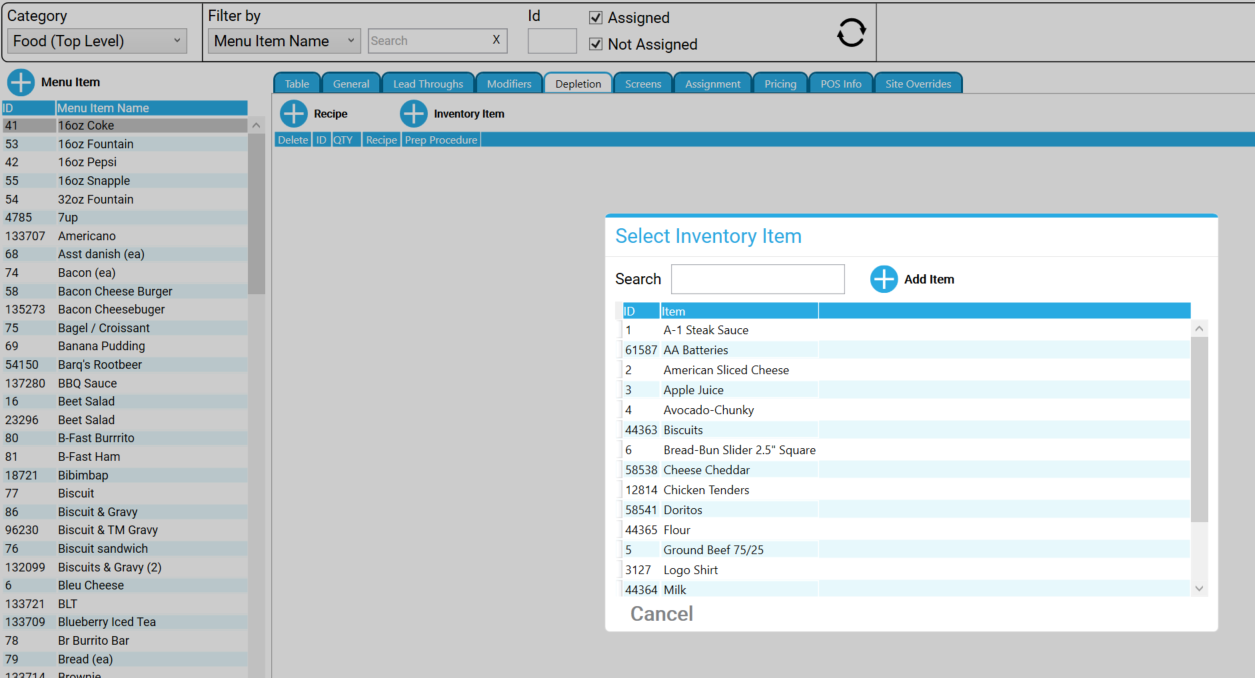Select the Site Overrides tab
The image size is (1255, 678).
[x=918, y=83]
